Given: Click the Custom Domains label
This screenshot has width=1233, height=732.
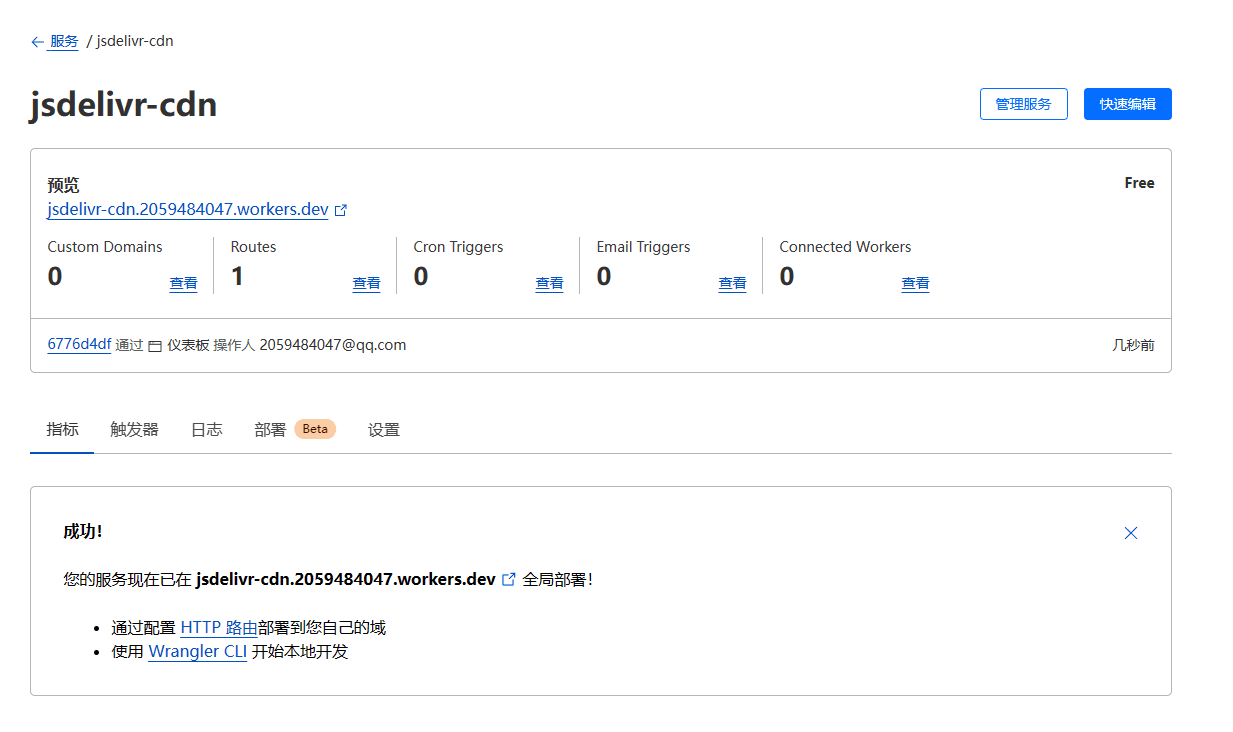Looking at the screenshot, I should tap(105, 247).
